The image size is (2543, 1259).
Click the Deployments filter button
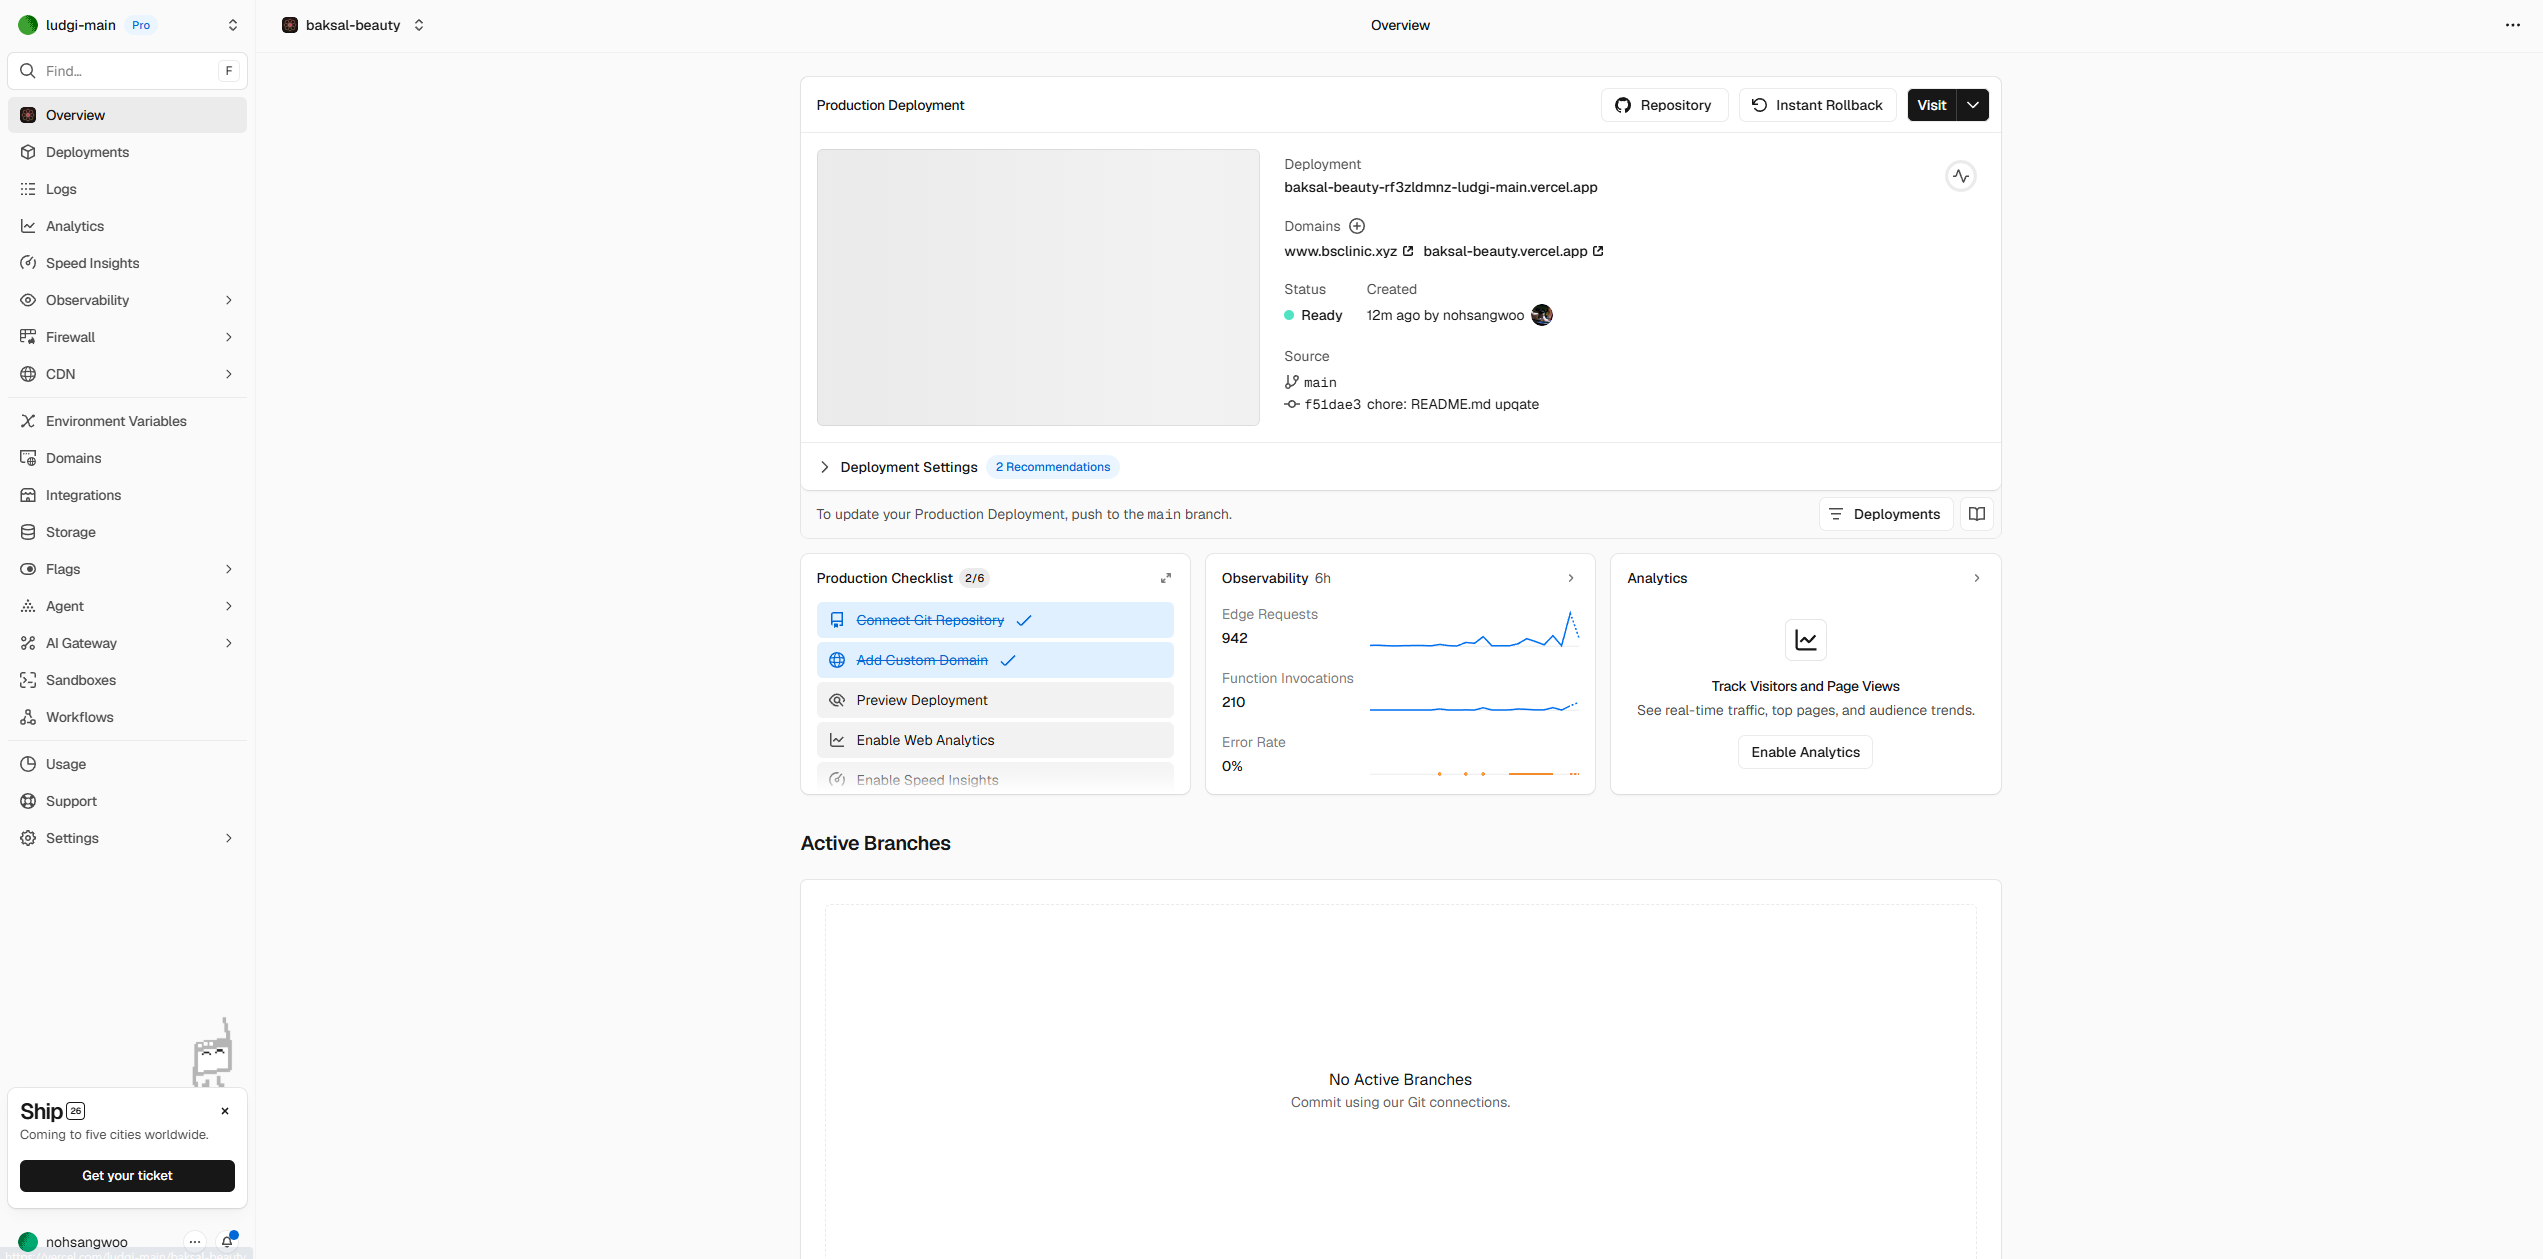click(x=1885, y=514)
